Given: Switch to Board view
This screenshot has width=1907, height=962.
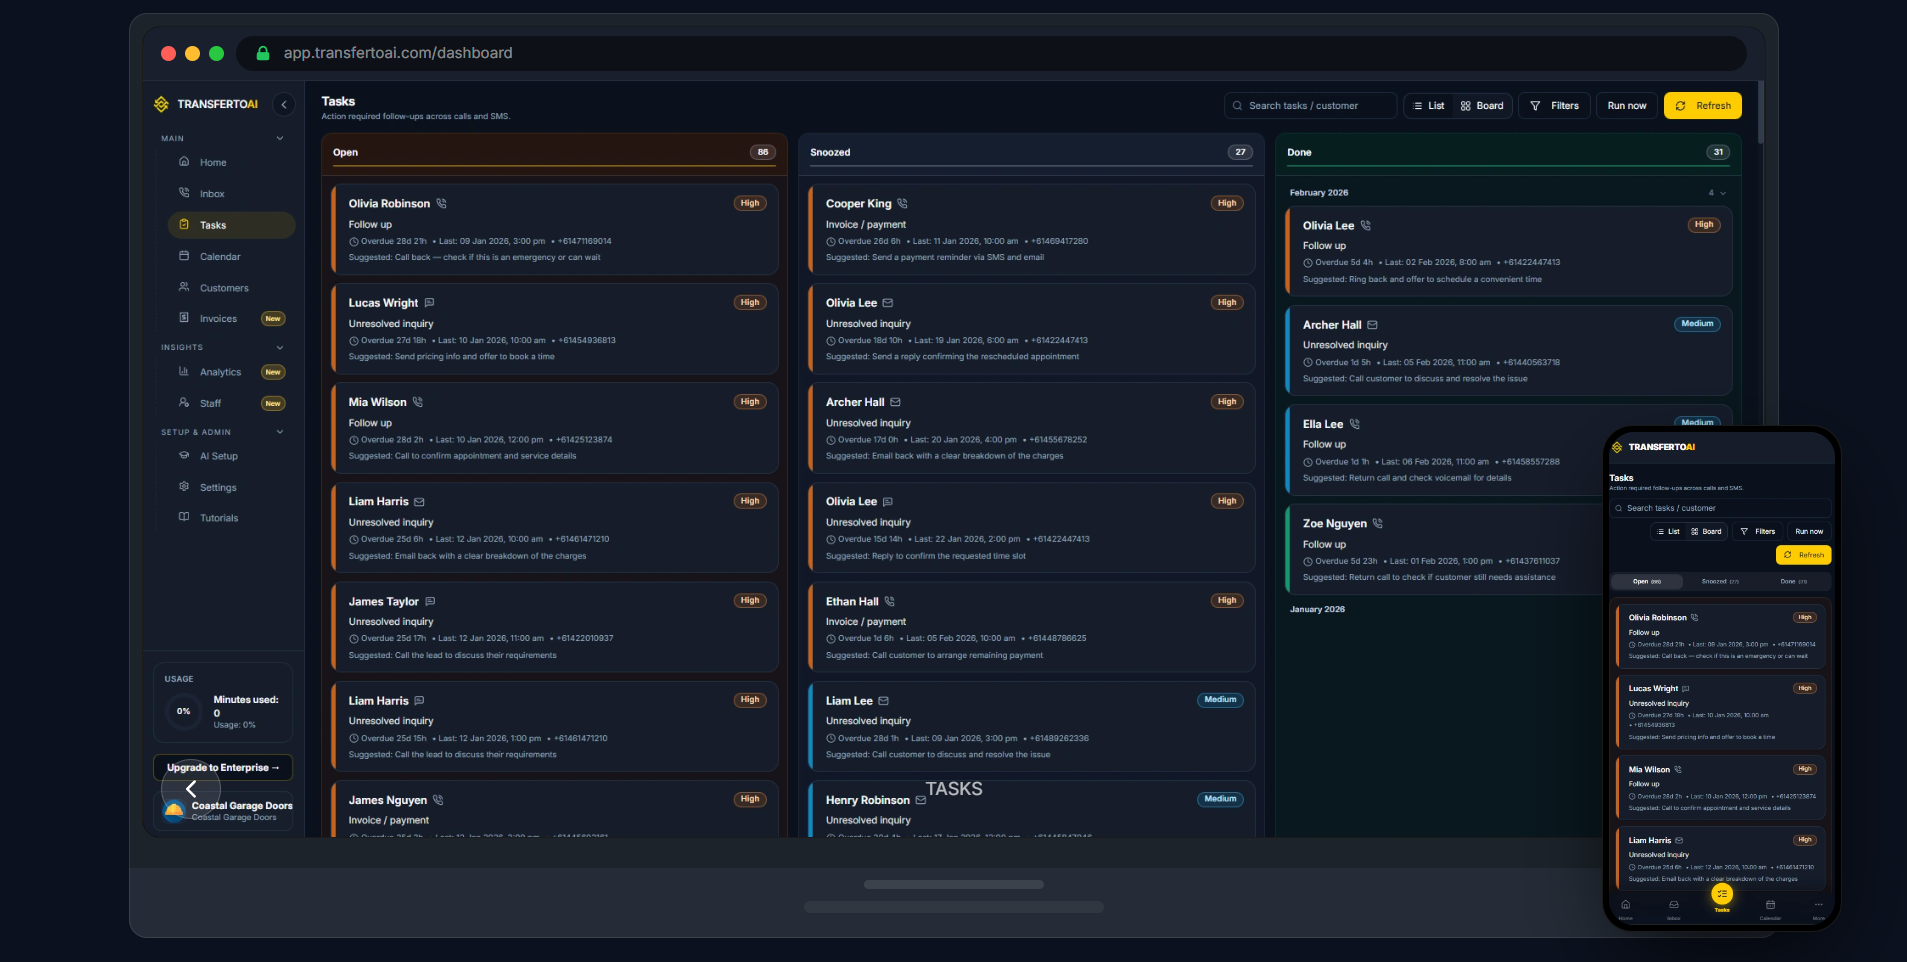Looking at the screenshot, I should [1483, 105].
